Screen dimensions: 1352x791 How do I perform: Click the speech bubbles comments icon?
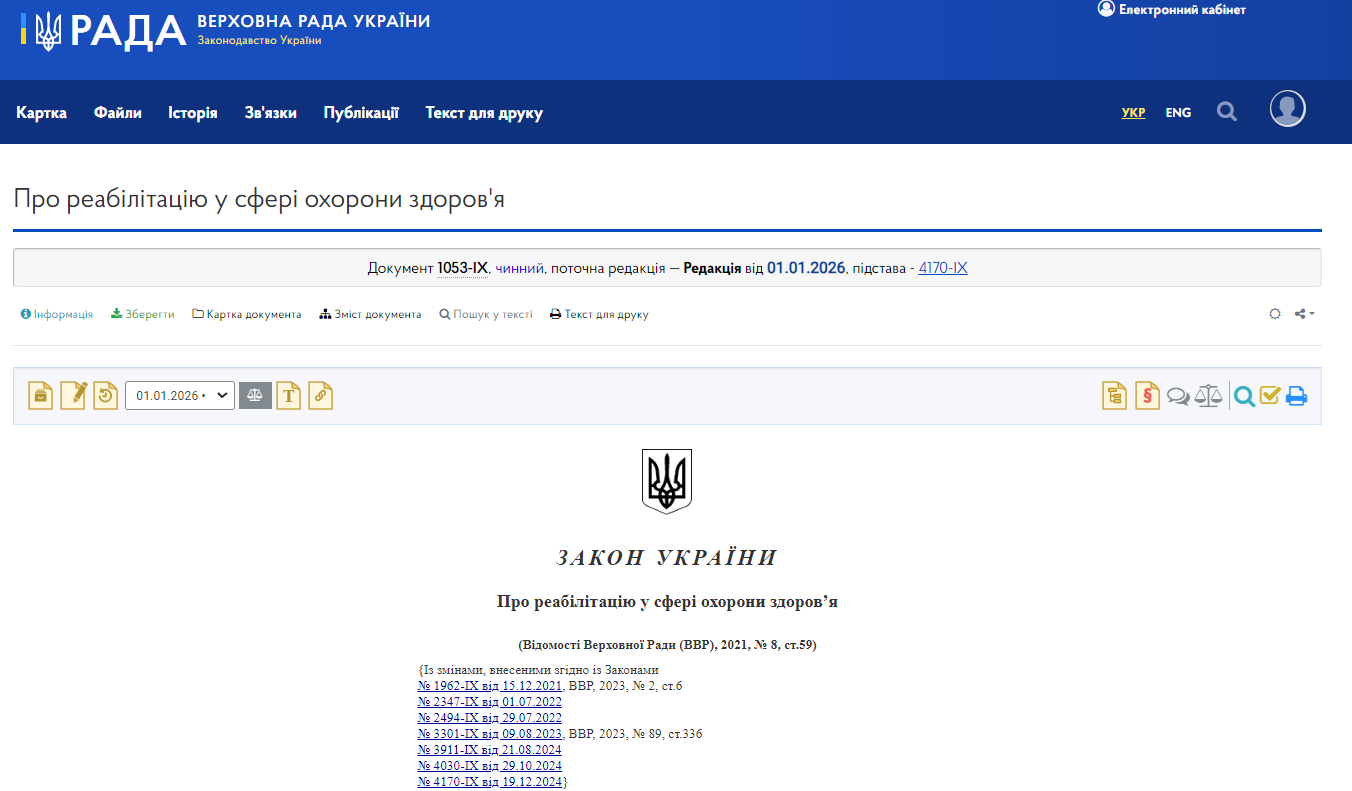point(1179,397)
